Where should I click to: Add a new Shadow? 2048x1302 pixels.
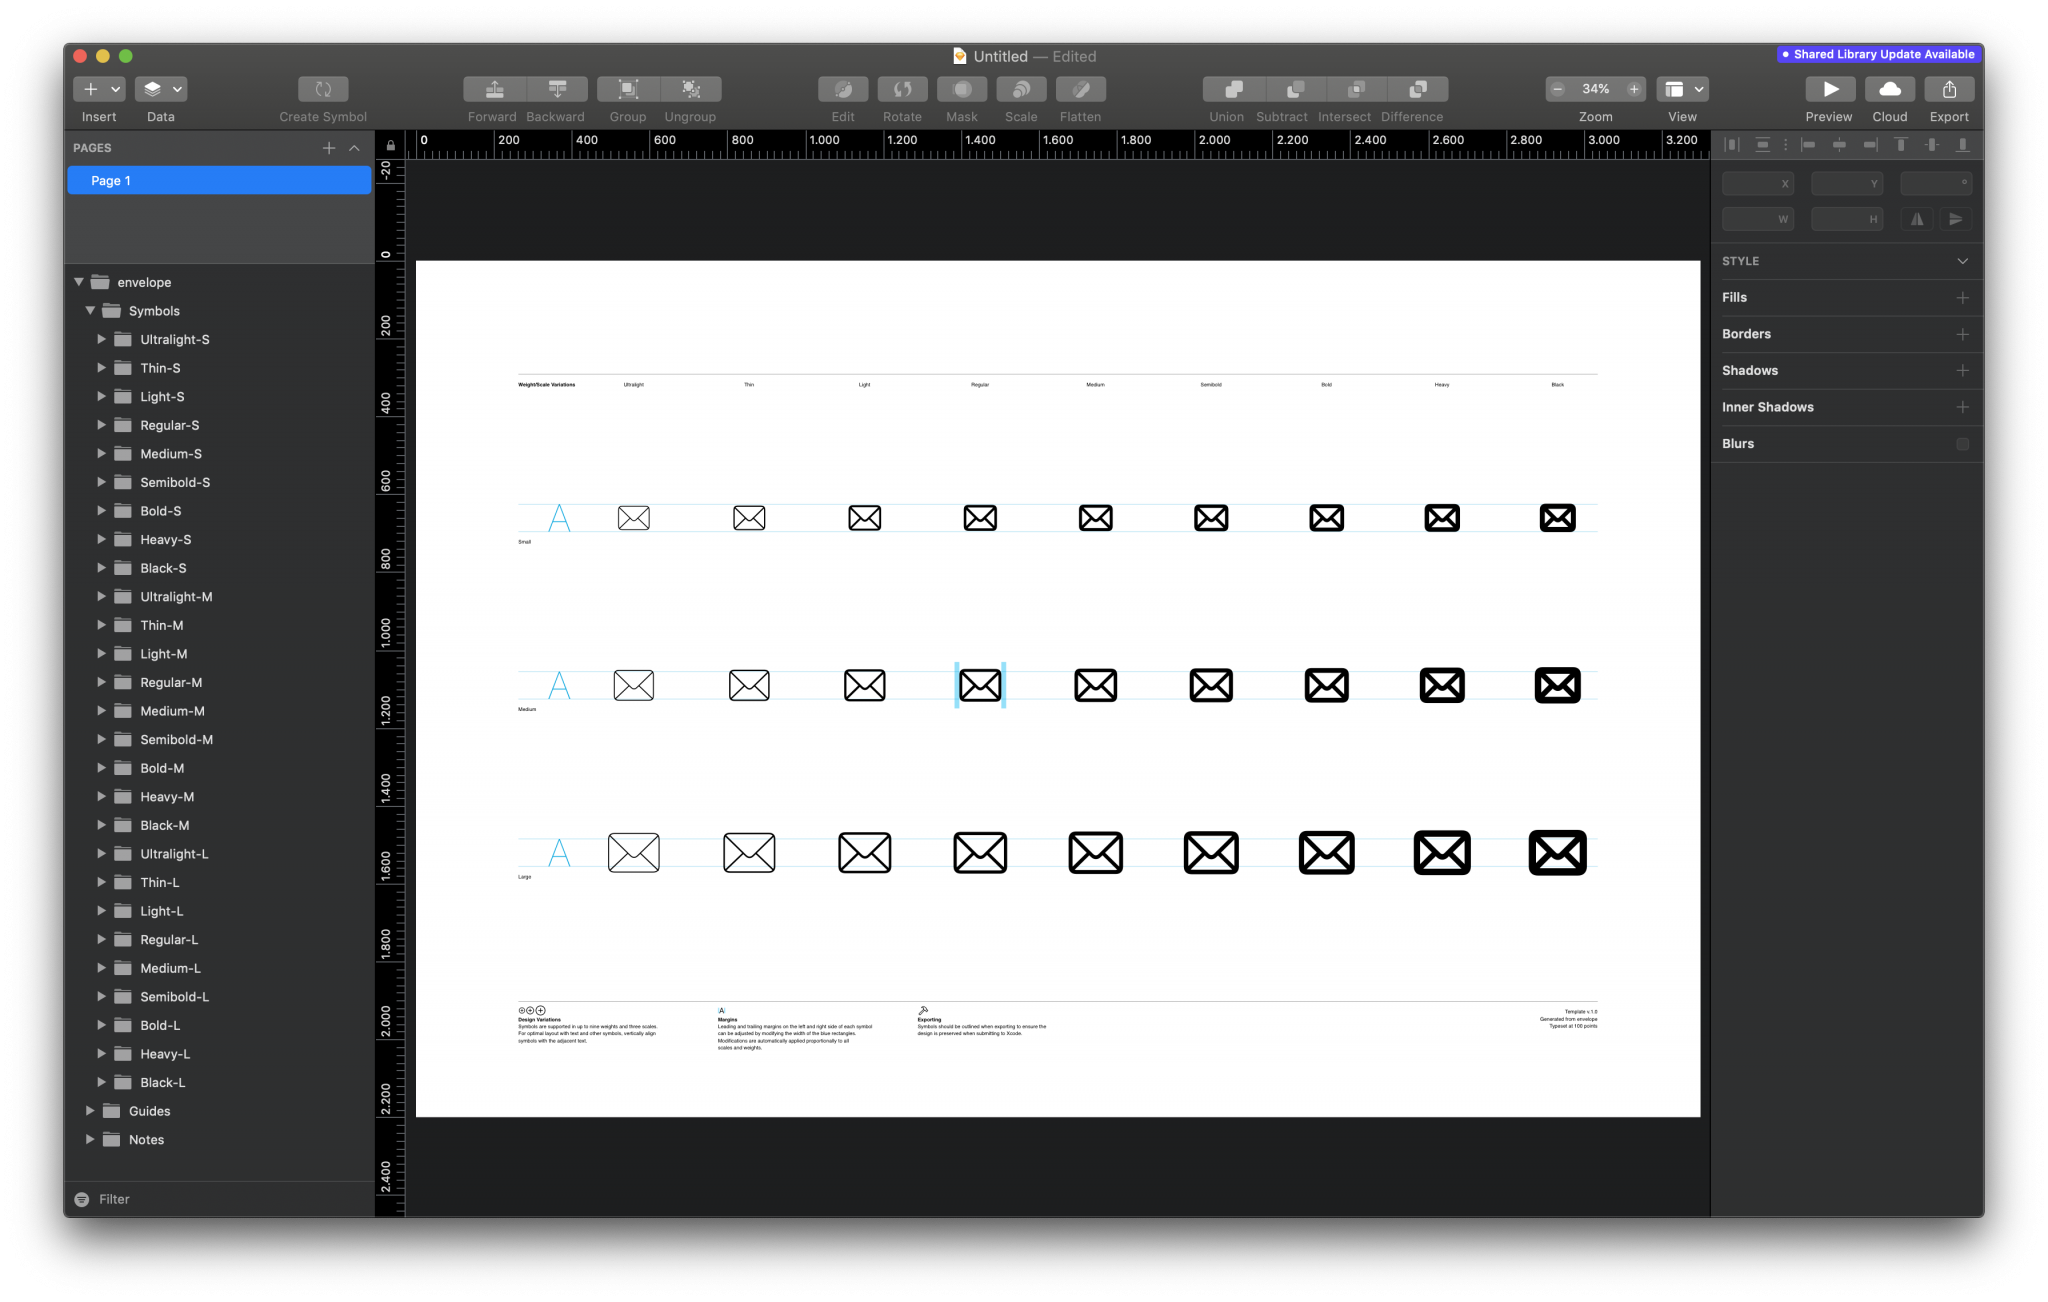1962,371
